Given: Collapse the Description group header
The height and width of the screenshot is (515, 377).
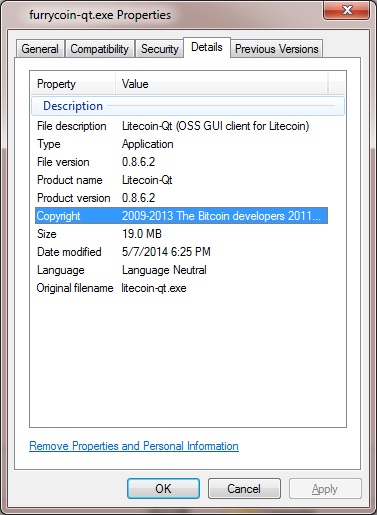Looking at the screenshot, I should tap(188, 106).
